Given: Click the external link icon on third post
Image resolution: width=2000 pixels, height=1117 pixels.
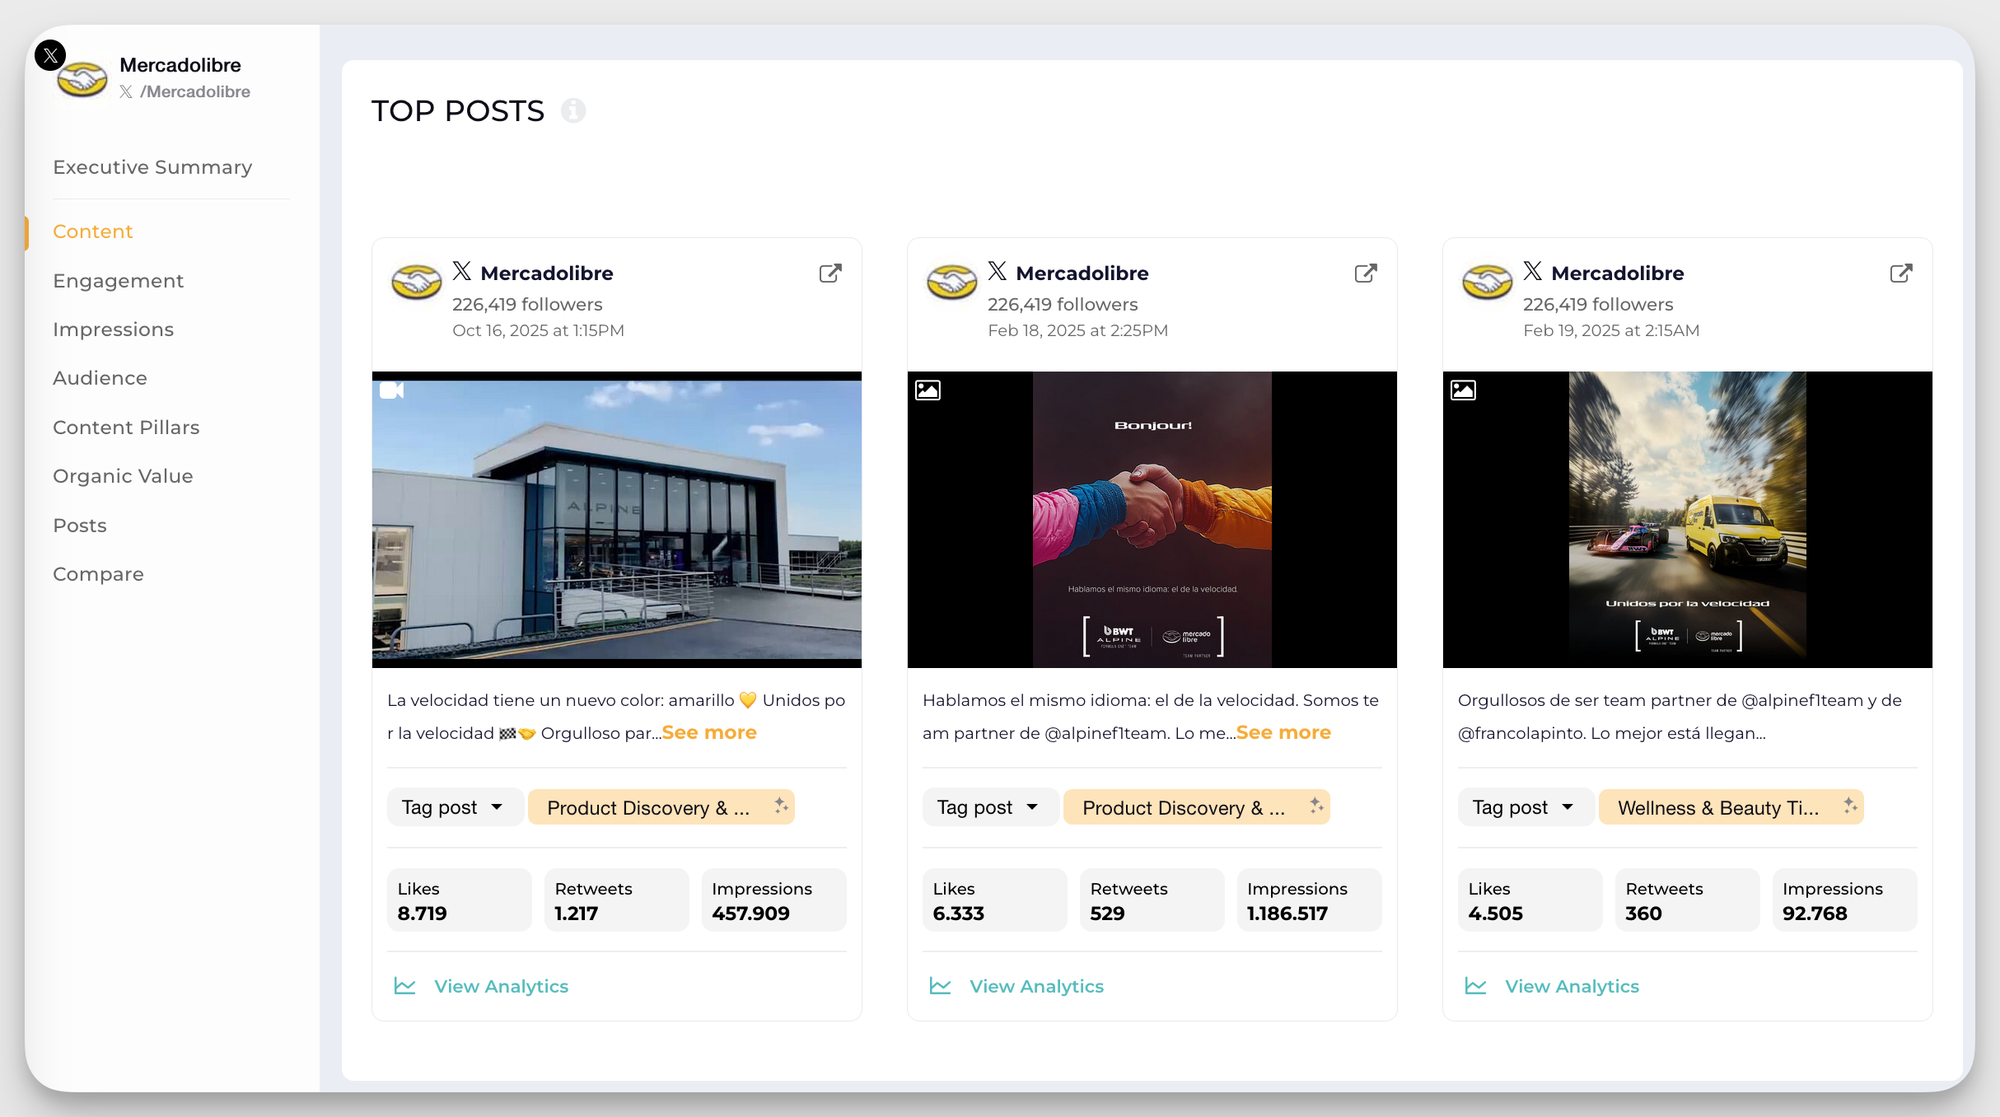Looking at the screenshot, I should click(x=1901, y=272).
